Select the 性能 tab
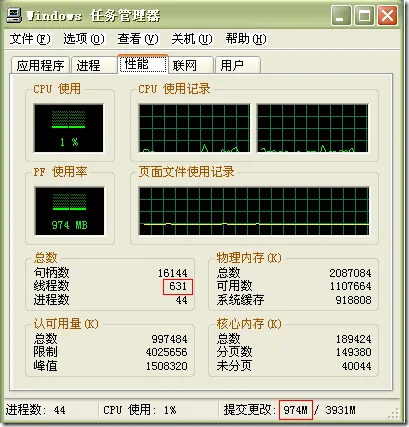The image size is (409, 427). tap(143, 64)
